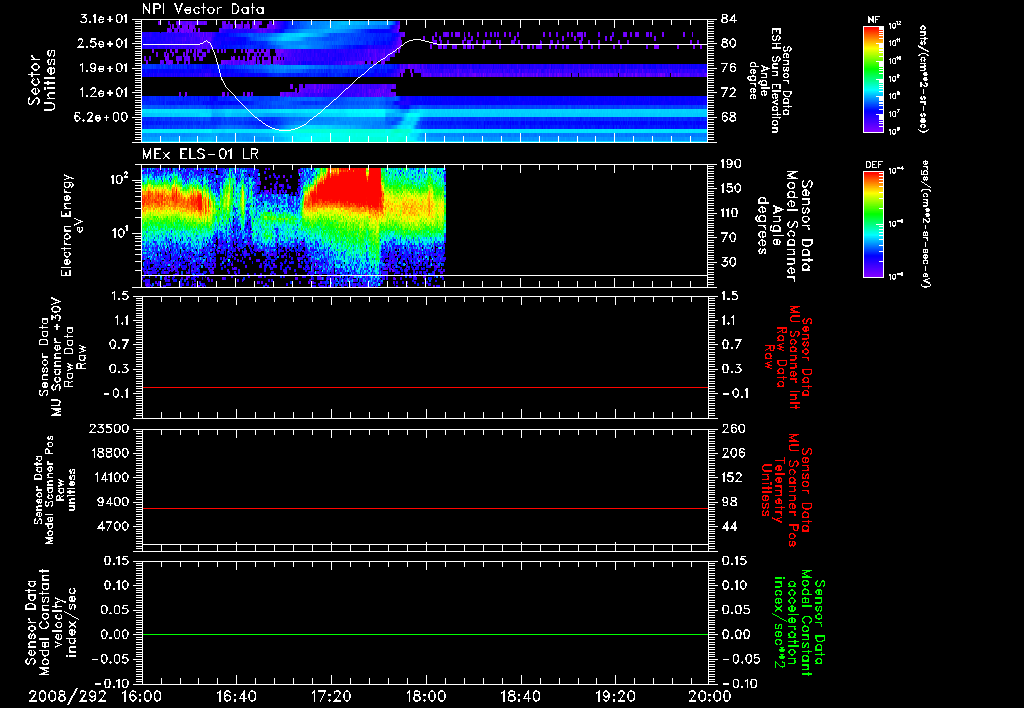Image resolution: width=1024 pixels, height=708 pixels.
Task: Click the 'Model Scanner Angle degrees' axis label
Action: point(784,226)
